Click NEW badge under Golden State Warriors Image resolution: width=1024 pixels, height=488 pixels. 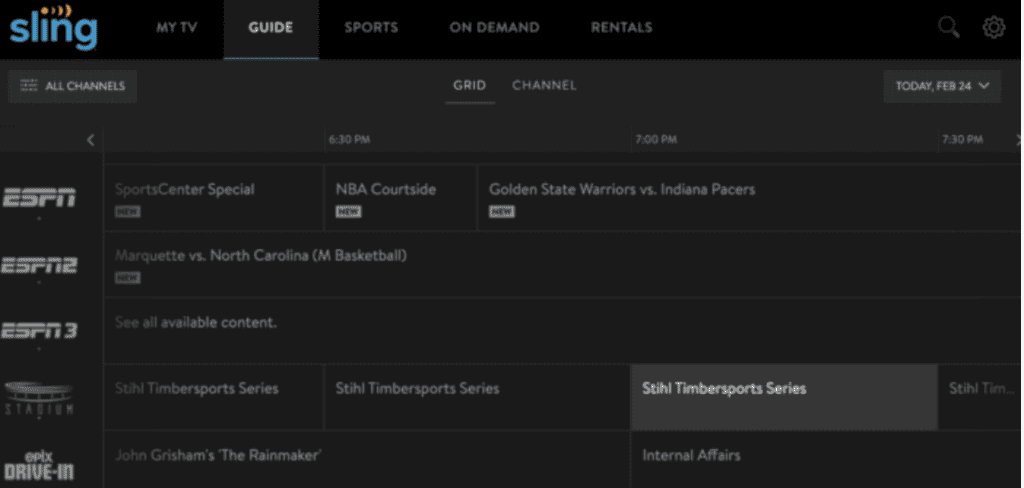point(502,212)
